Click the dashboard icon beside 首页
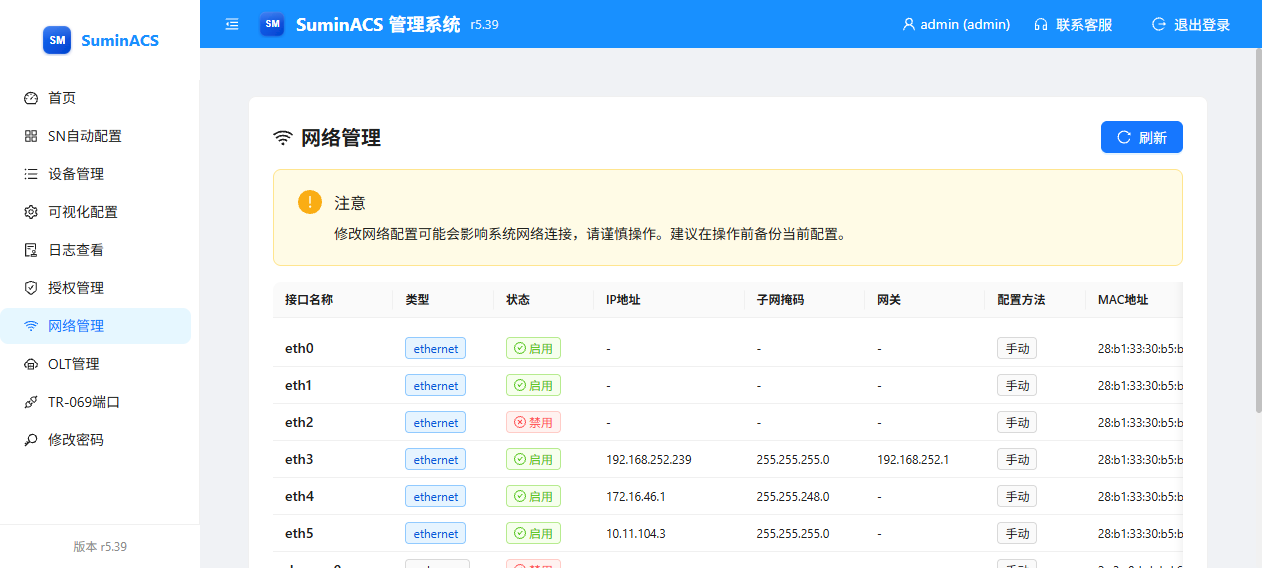This screenshot has width=1262, height=568. (x=31, y=98)
